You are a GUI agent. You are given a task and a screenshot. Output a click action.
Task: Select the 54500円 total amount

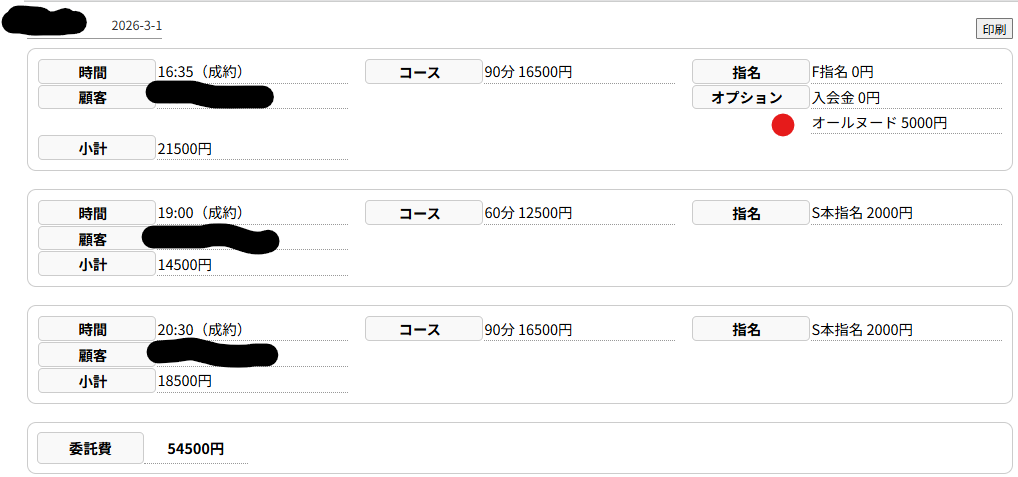point(195,449)
